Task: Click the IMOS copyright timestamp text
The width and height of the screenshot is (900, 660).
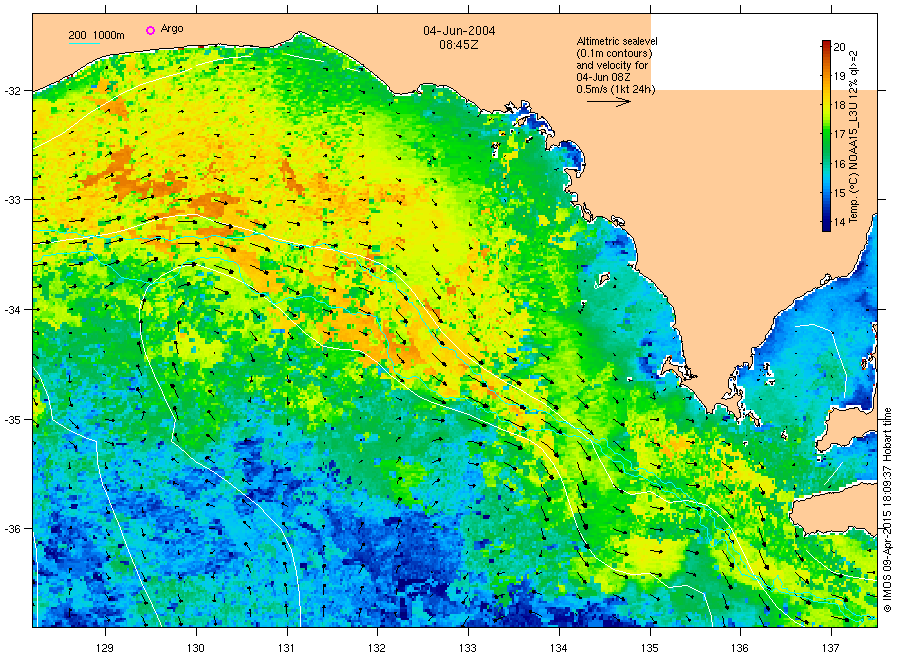Action: 887,510
